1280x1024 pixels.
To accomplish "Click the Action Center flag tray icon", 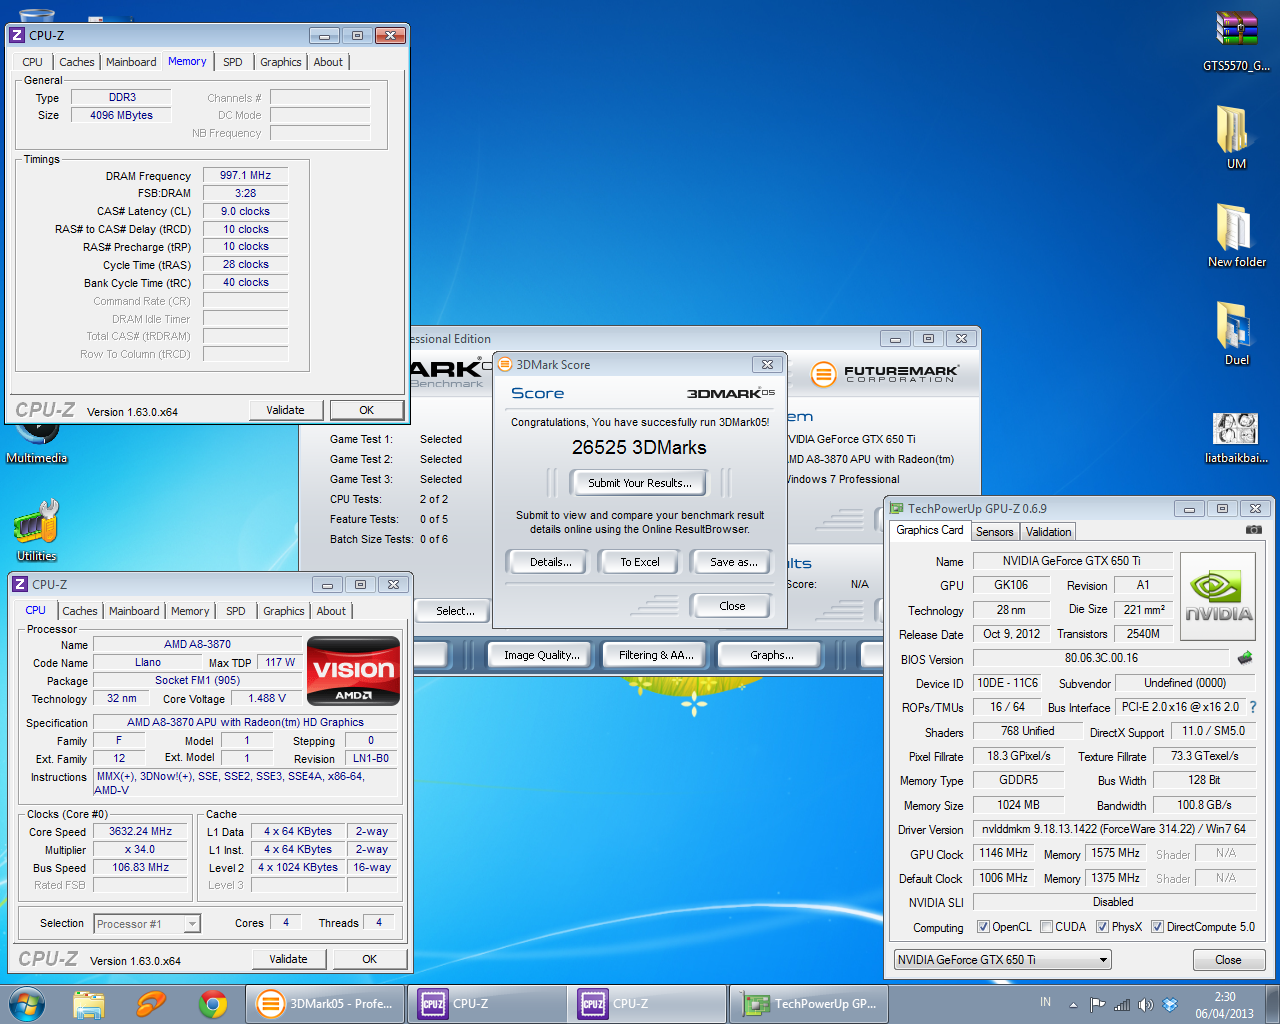I will pos(1098,1004).
